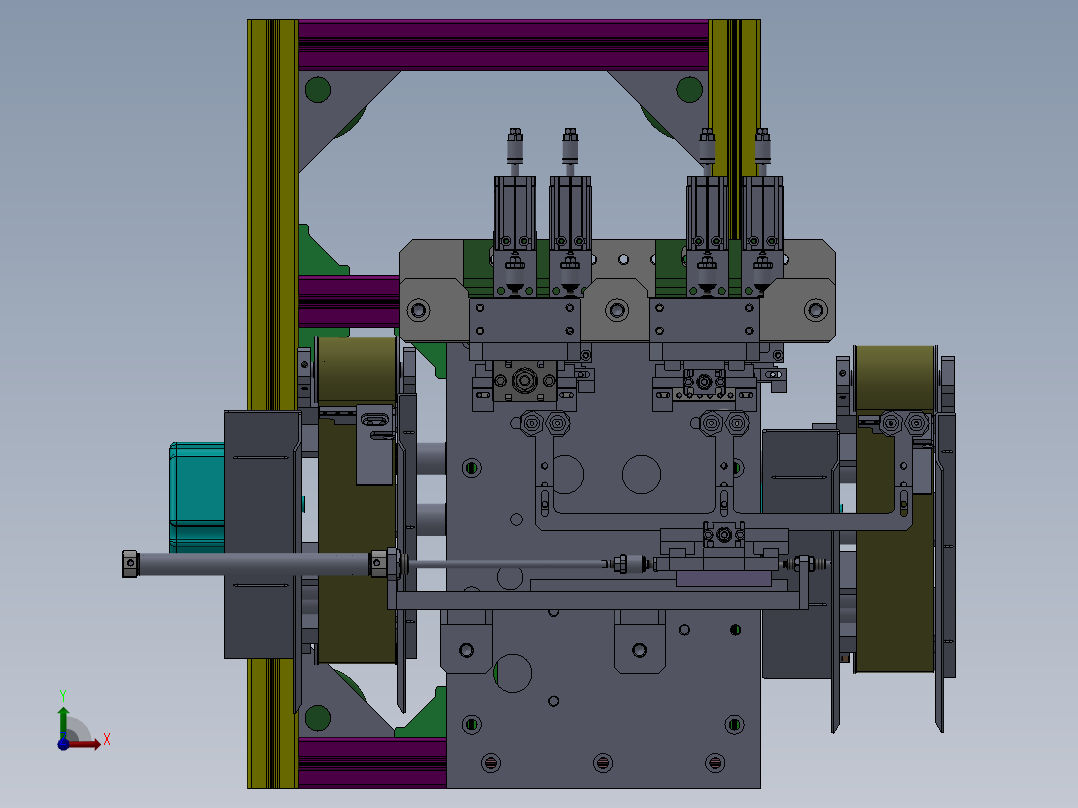Select the bottom purple frame beam
The height and width of the screenshot is (808, 1078).
[x=372, y=763]
